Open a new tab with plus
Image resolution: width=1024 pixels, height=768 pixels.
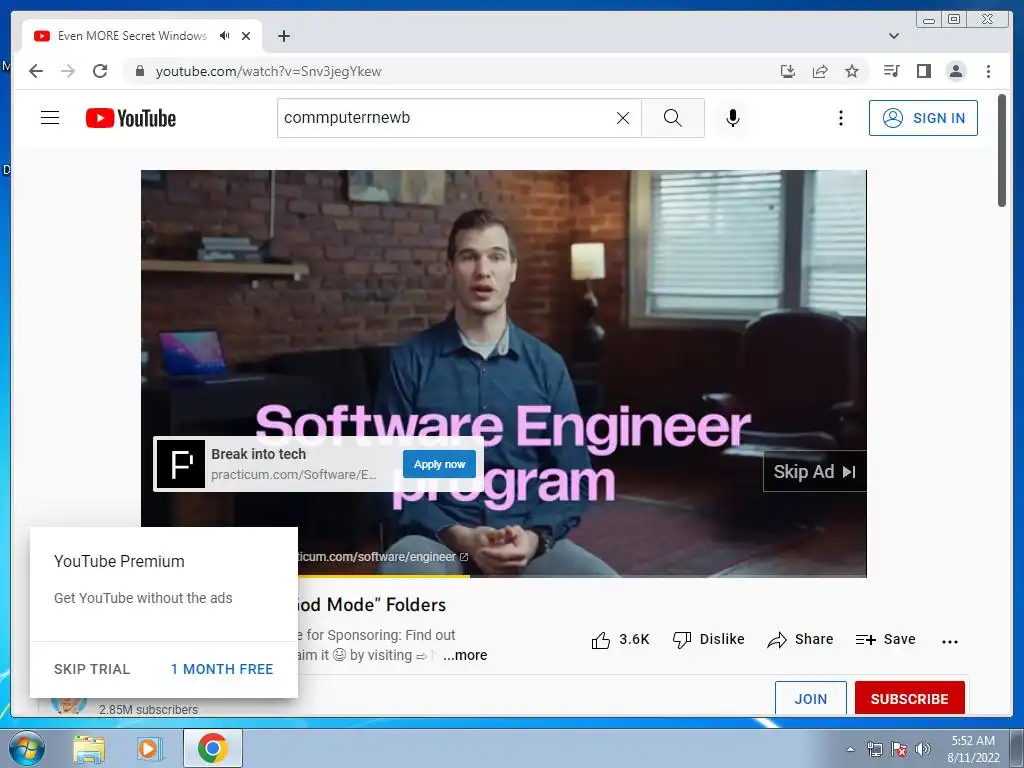283,36
